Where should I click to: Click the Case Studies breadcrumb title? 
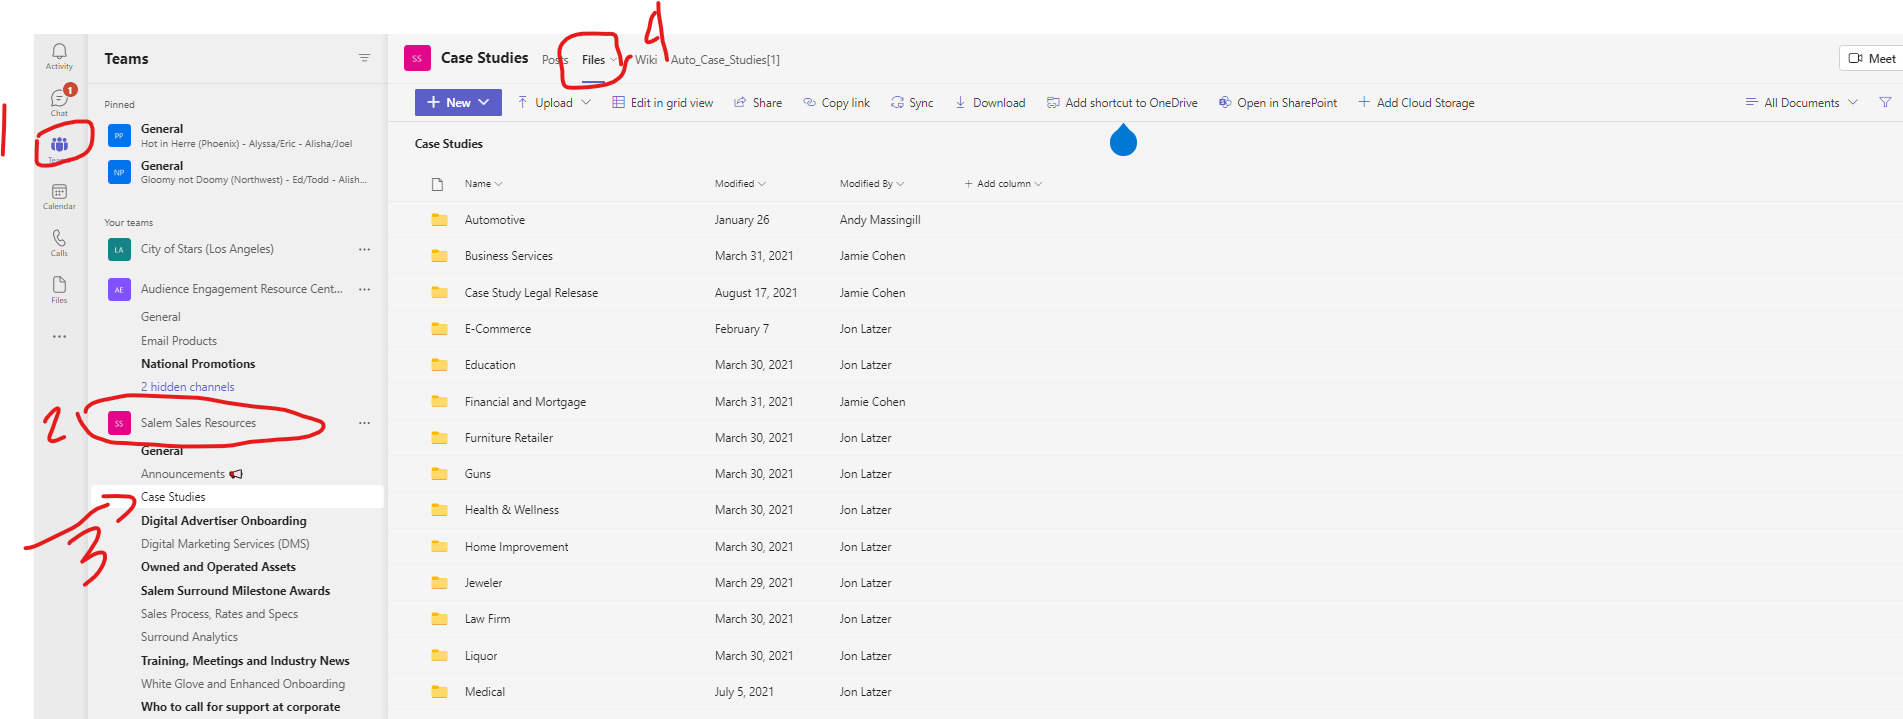click(x=448, y=144)
